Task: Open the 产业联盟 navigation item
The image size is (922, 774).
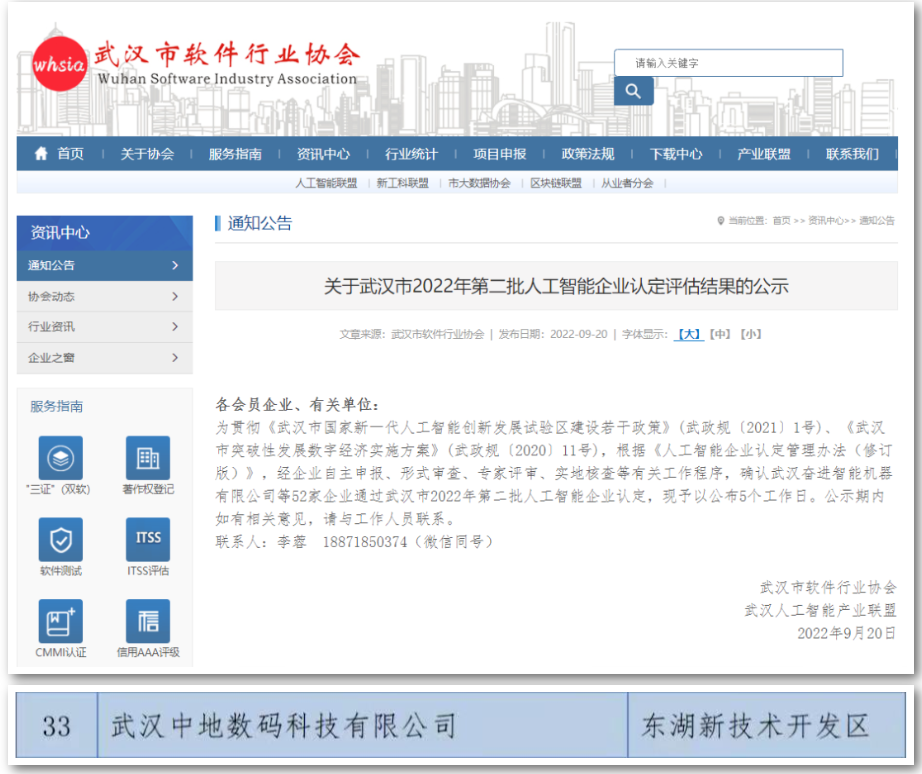Action: [764, 154]
